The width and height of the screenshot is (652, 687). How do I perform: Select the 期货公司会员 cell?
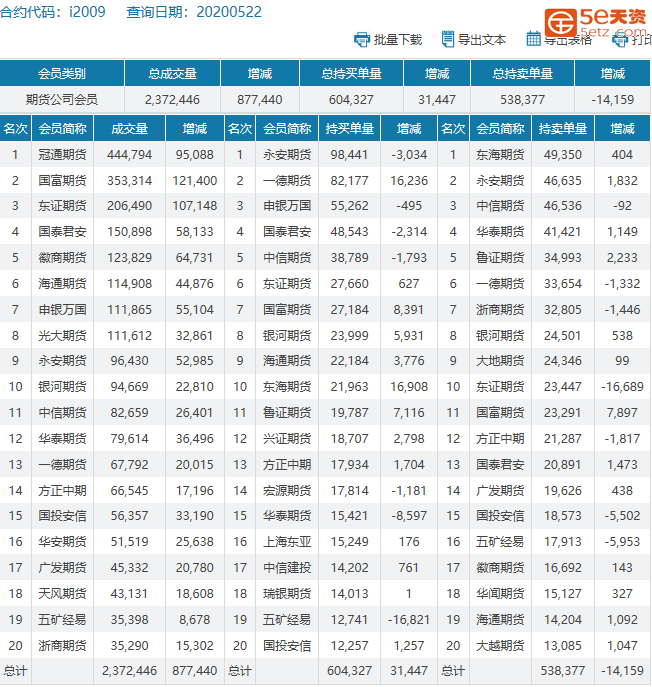pos(62,100)
